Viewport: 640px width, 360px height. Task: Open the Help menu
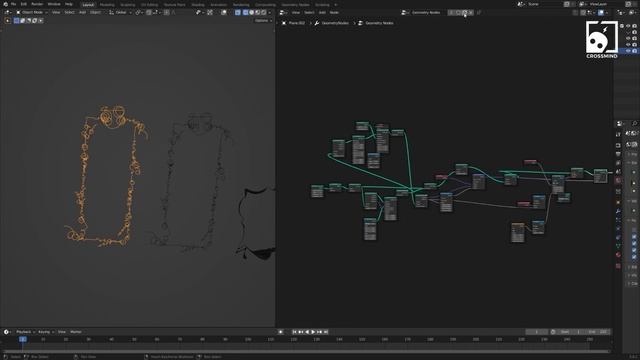(x=69, y=4)
